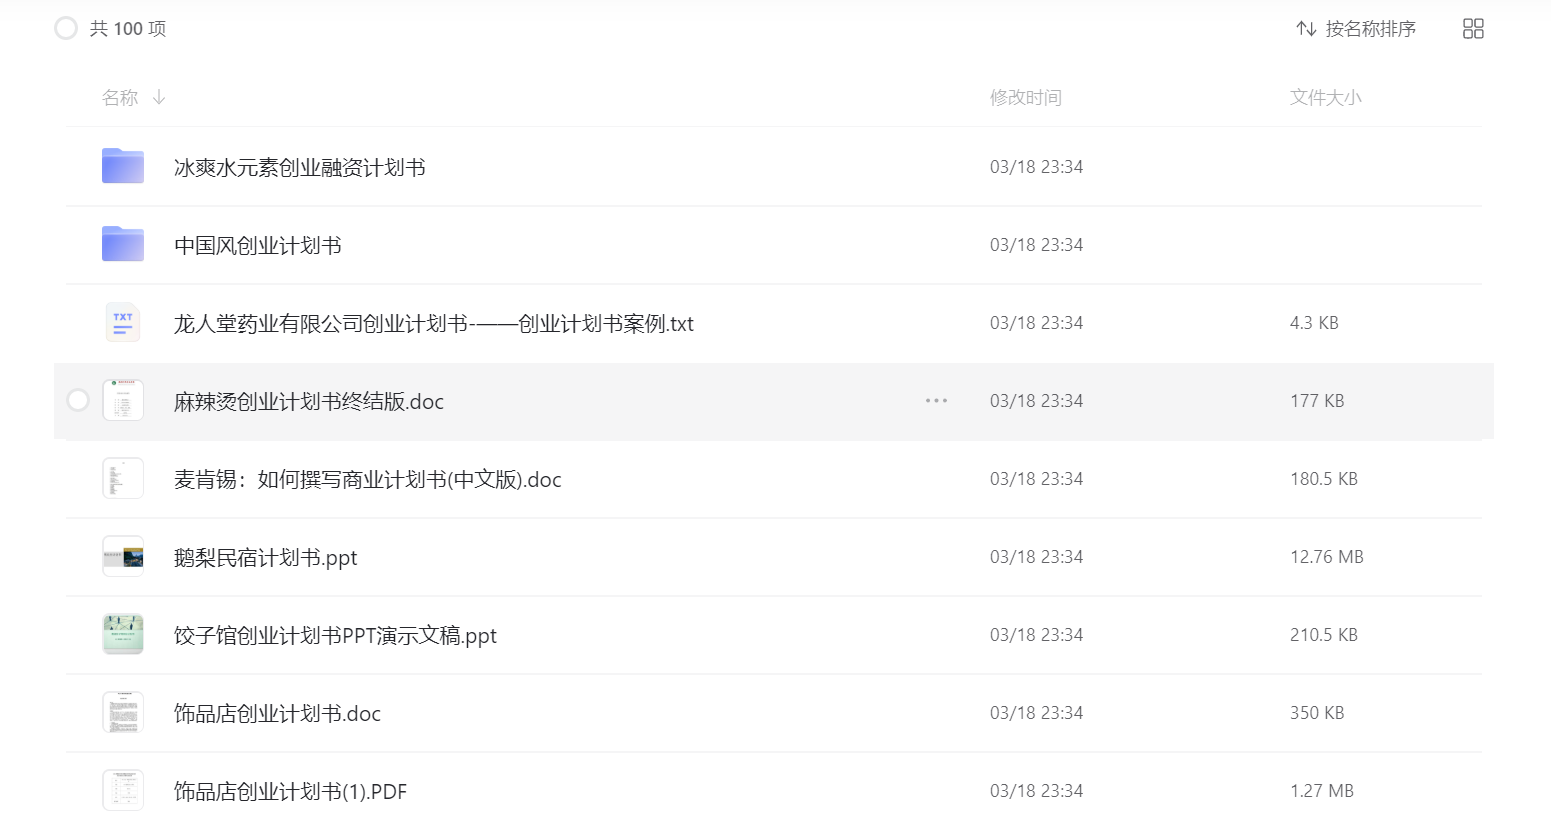This screenshot has width=1551, height=816.
Task: Click the 麦肯锡 doc file thumbnail
Action: click(123, 479)
